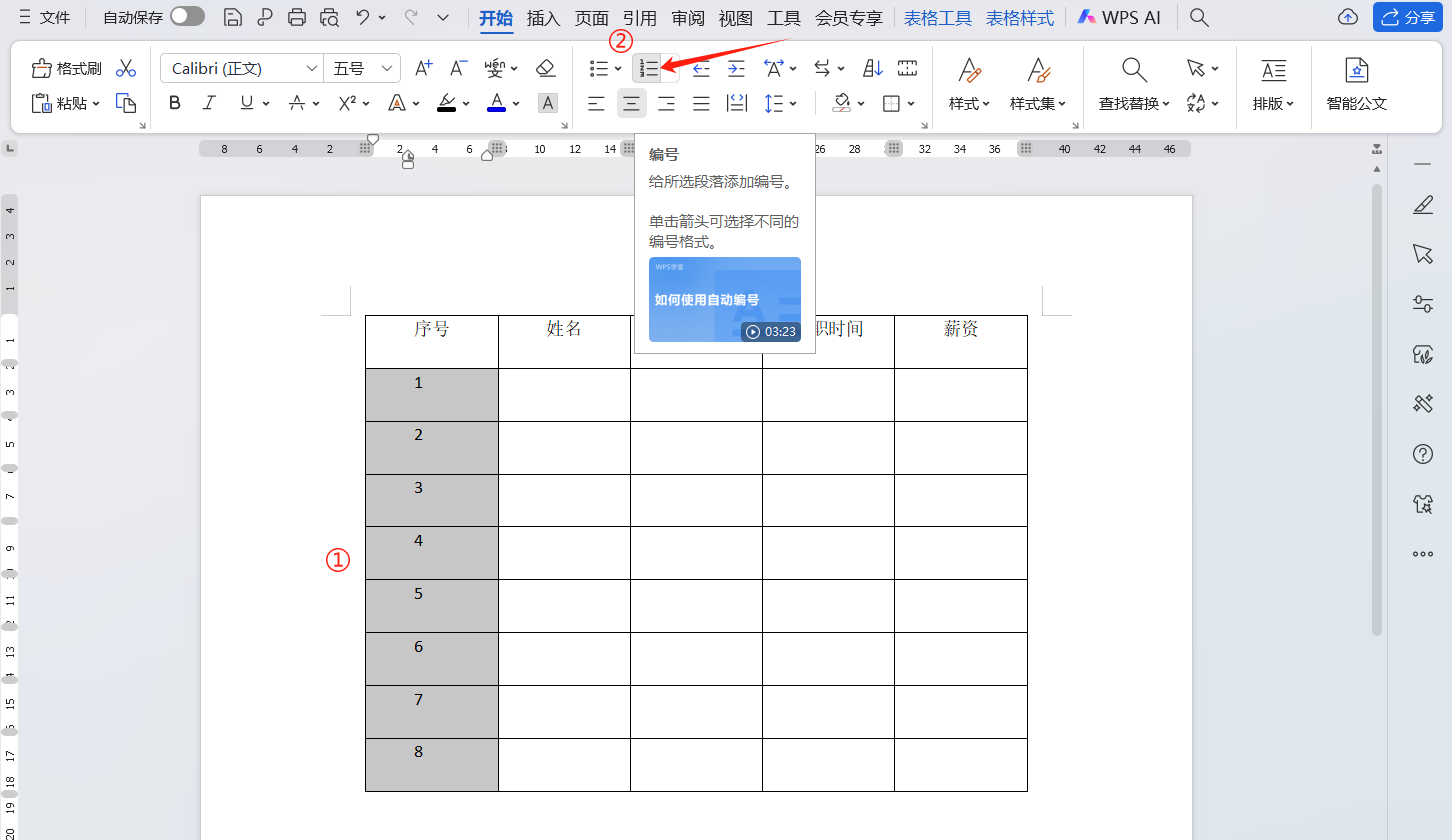Apply italic formatting
Viewport: 1452px width, 840px height.
point(209,103)
